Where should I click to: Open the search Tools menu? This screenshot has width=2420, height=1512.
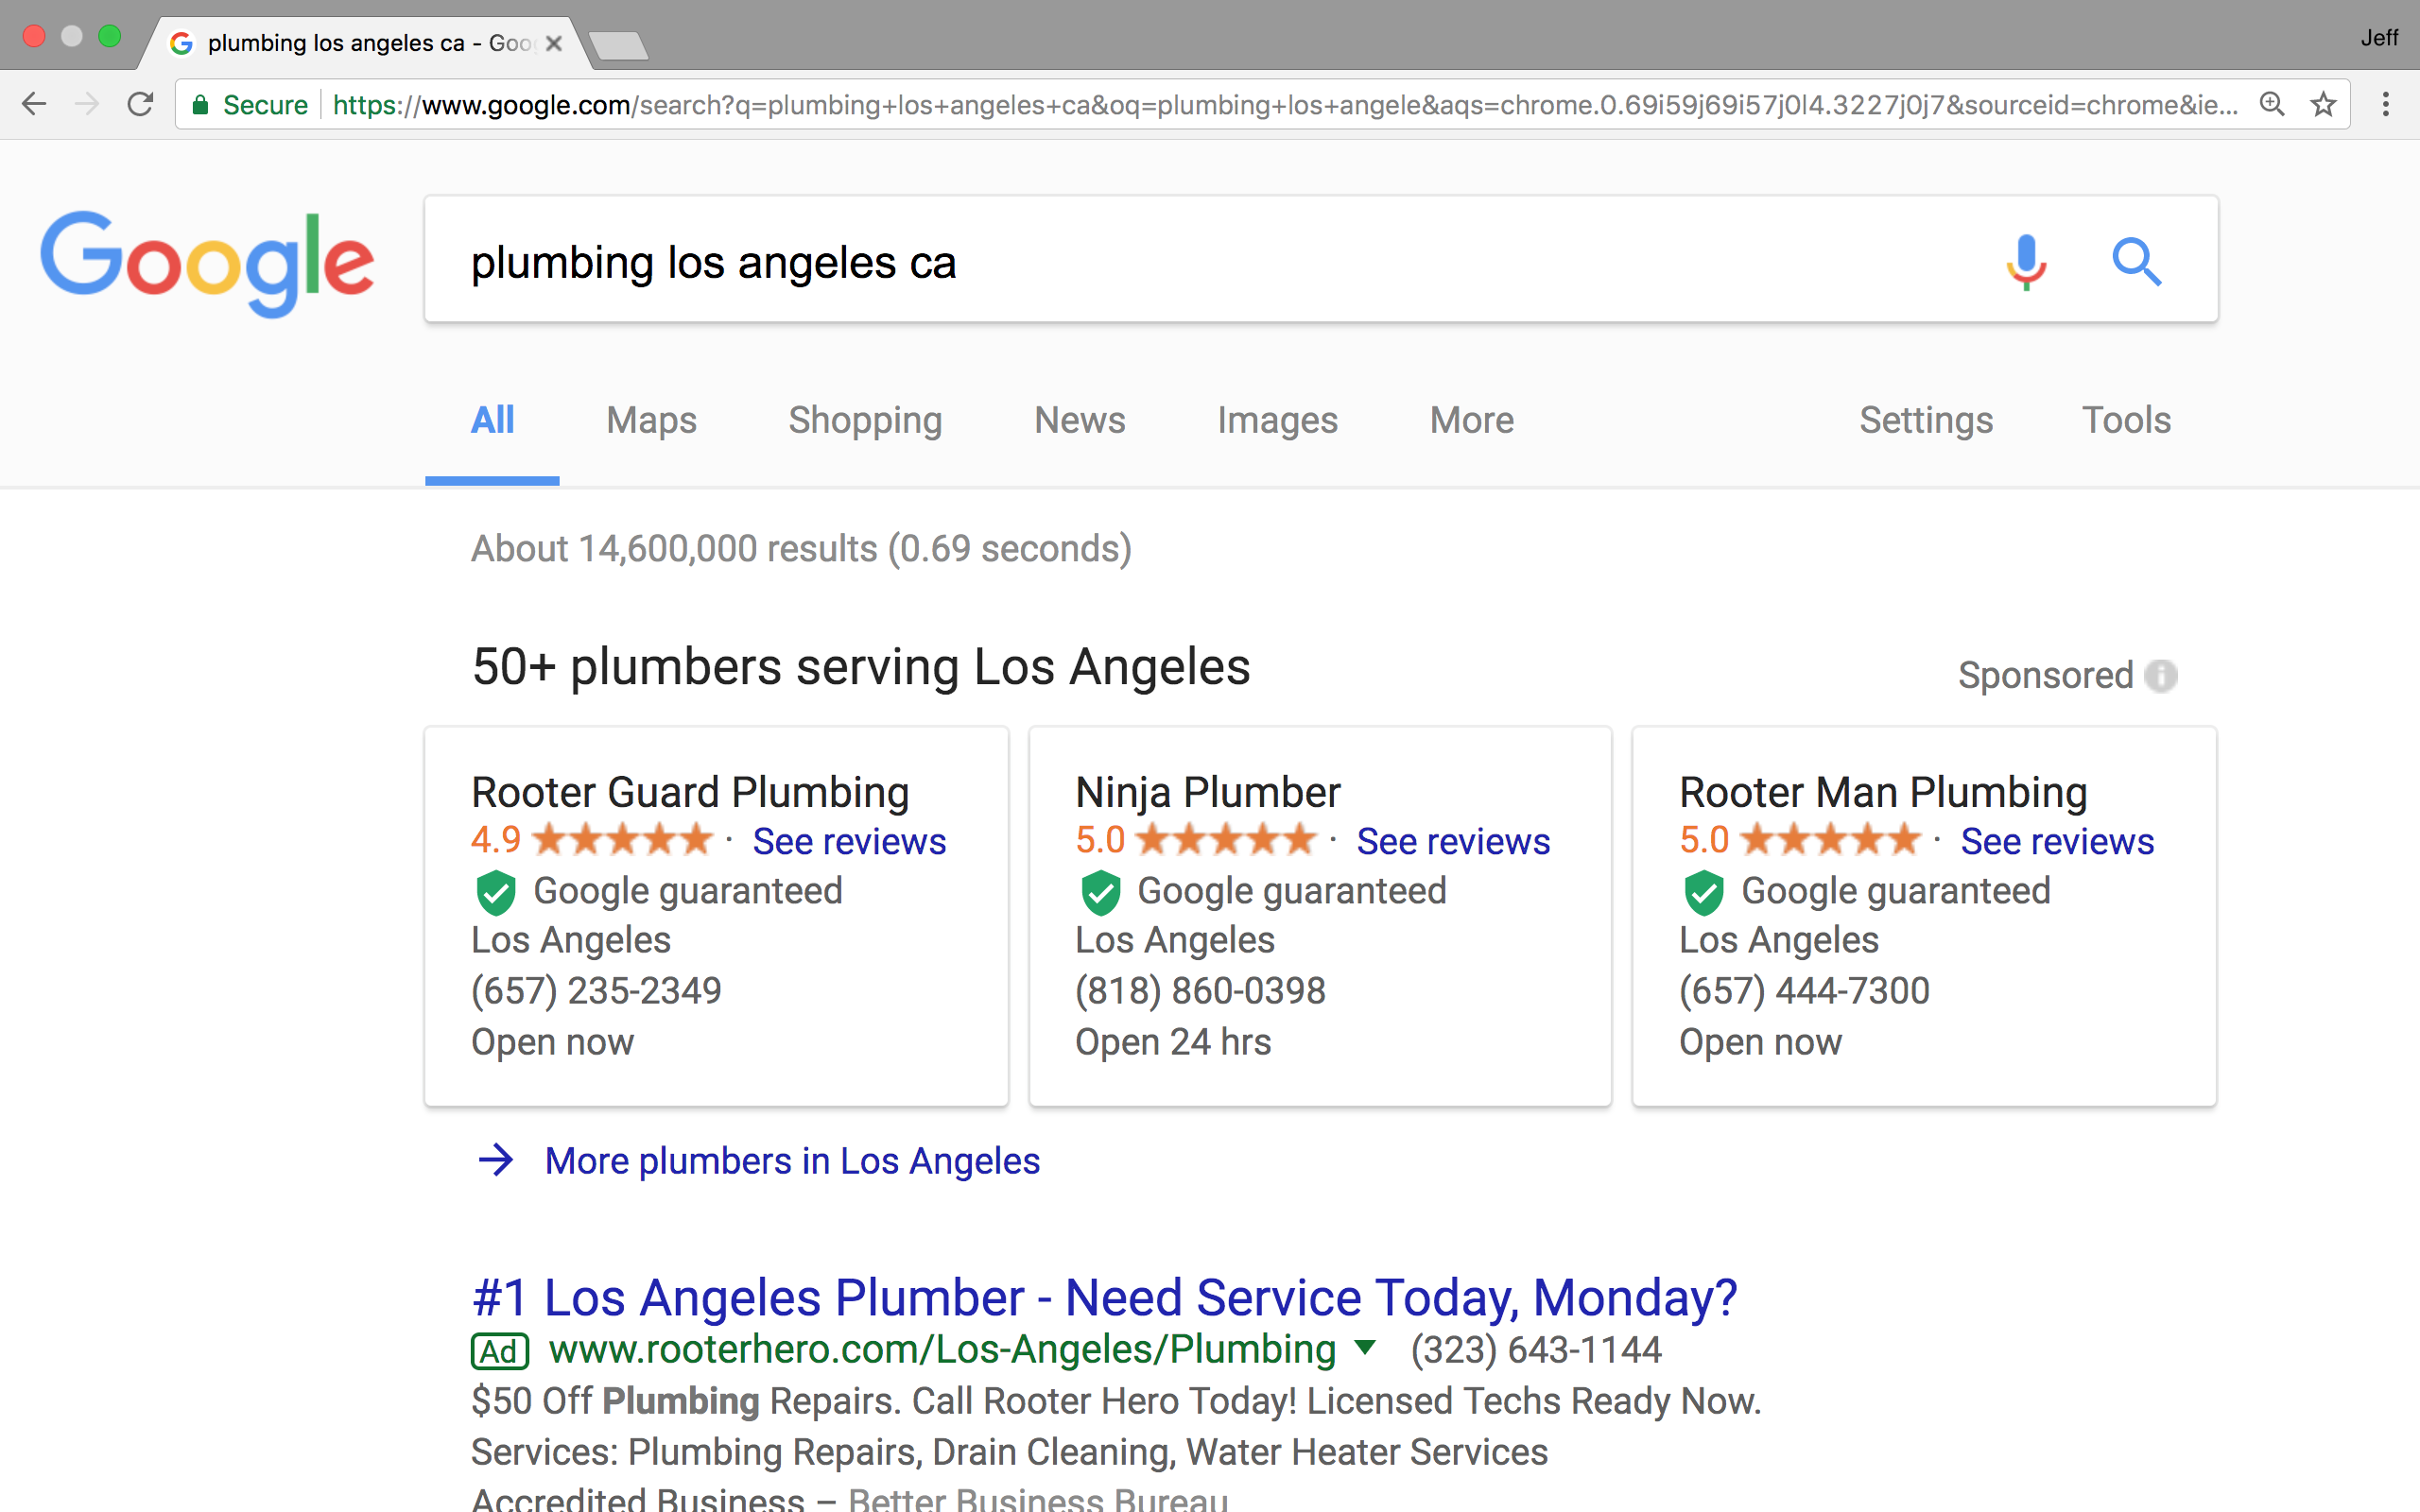[x=2126, y=420]
